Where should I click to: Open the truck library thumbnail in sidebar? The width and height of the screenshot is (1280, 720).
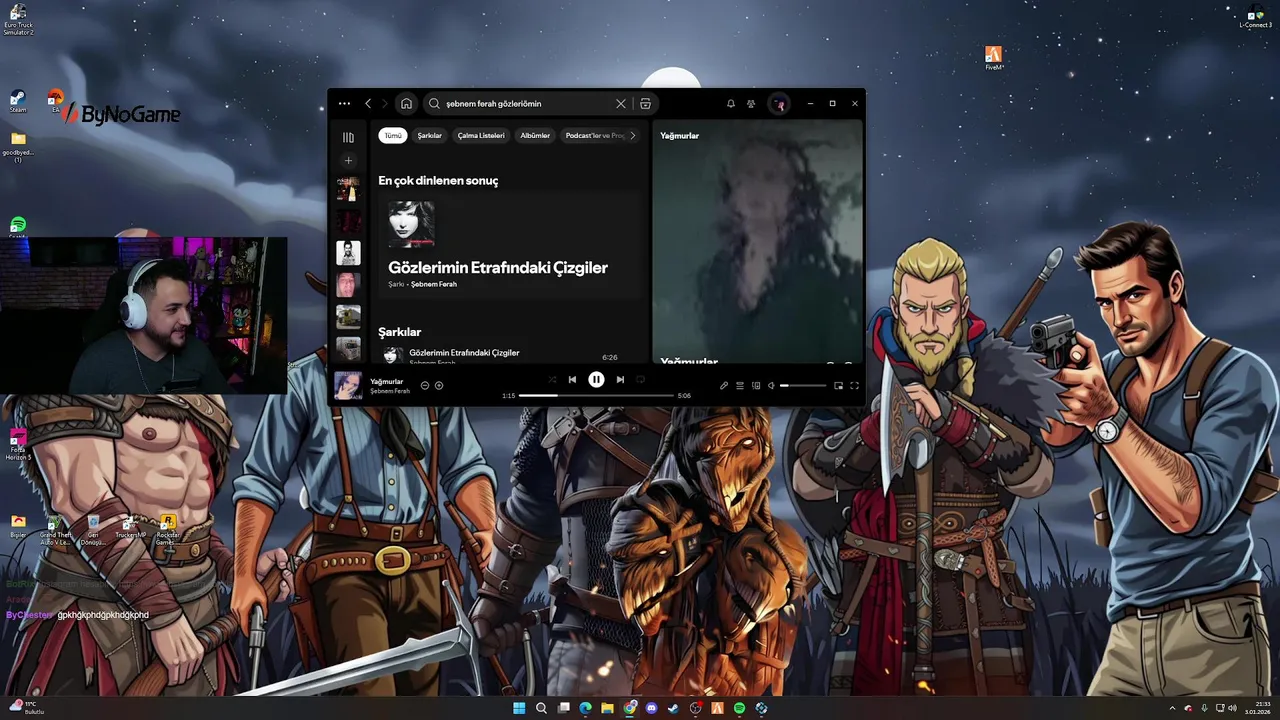[348, 317]
